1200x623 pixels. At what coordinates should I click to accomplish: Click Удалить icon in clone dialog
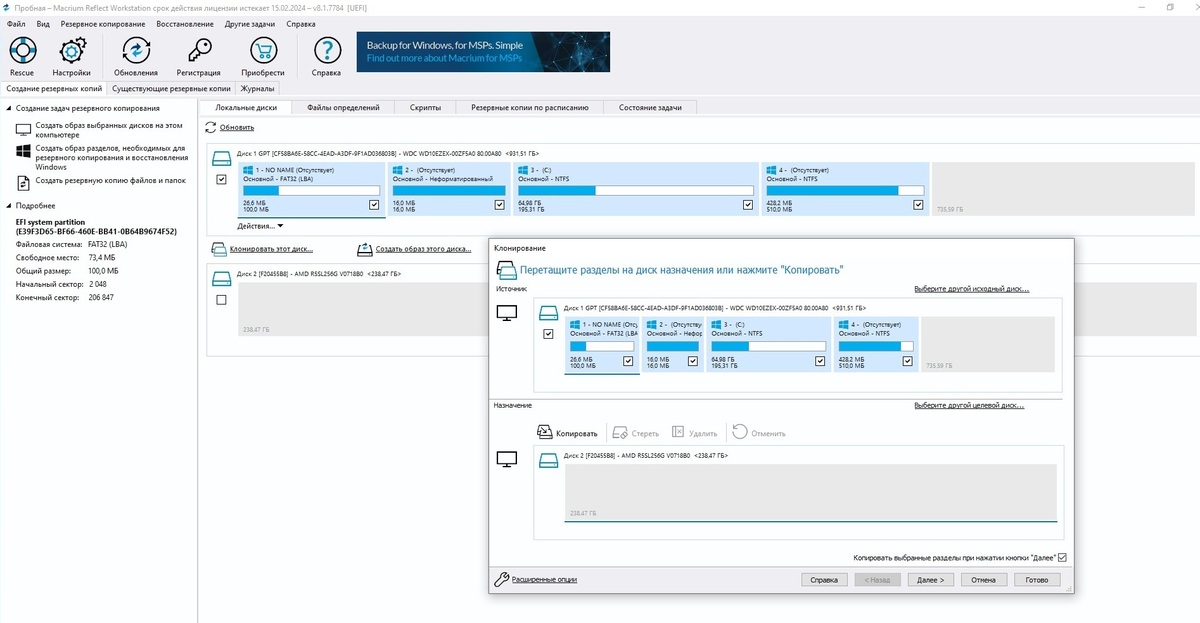pyautogui.click(x=678, y=432)
